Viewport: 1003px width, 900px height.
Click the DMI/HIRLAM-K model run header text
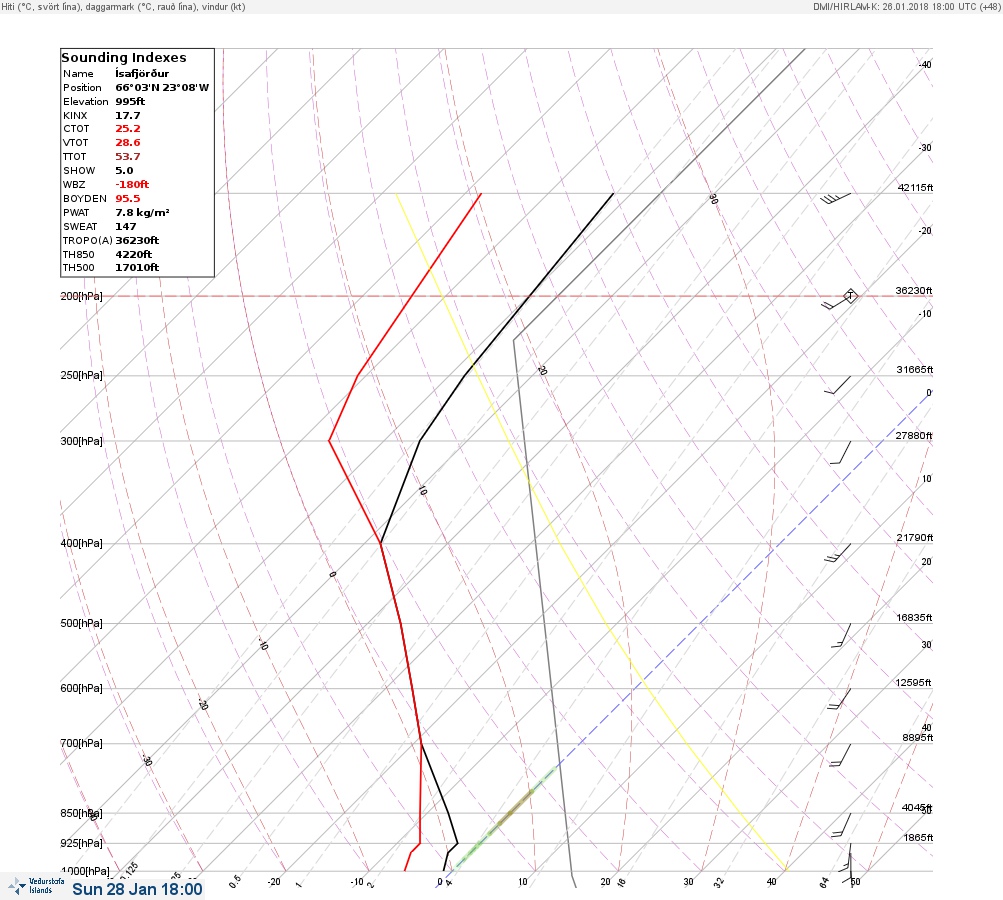pos(906,6)
